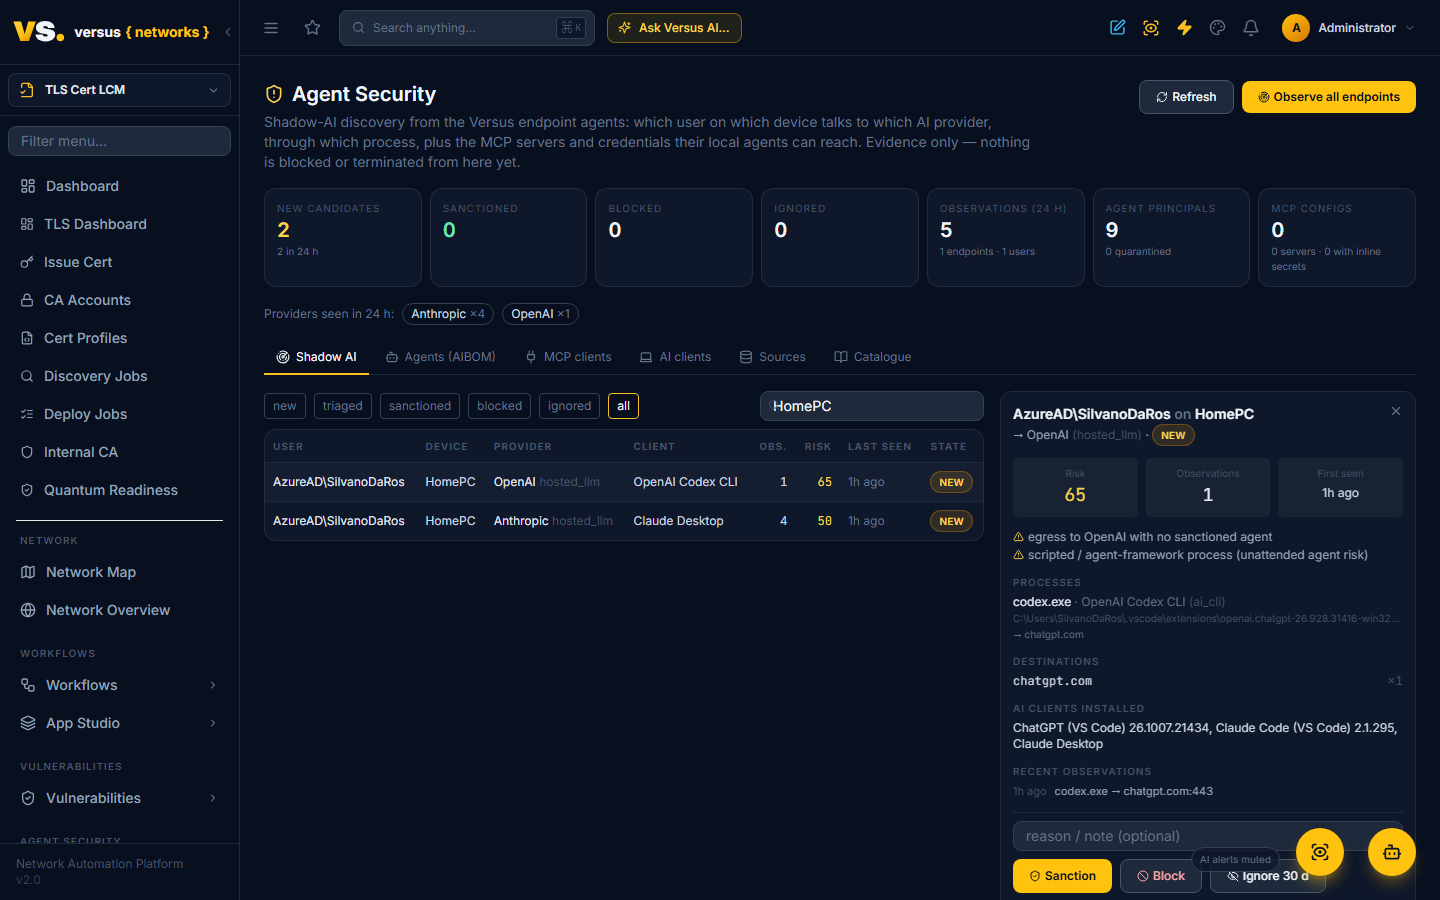Open the color theme palette icon

pyautogui.click(x=1217, y=28)
